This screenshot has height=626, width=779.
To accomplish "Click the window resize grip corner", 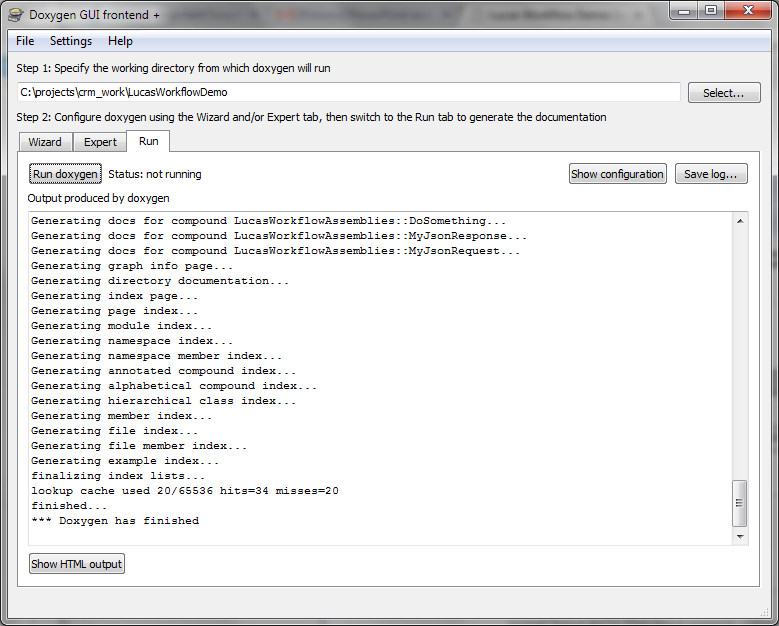I will coord(765,612).
